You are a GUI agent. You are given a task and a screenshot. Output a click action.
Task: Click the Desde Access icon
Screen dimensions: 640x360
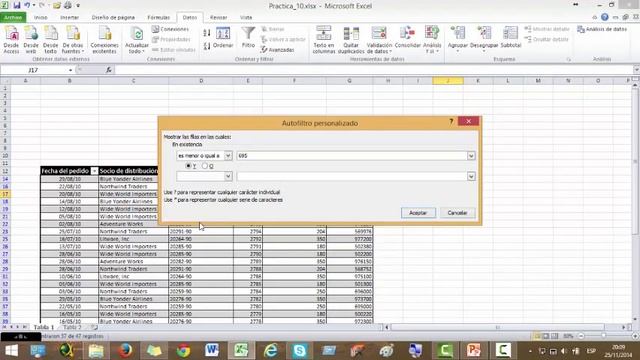(11, 40)
